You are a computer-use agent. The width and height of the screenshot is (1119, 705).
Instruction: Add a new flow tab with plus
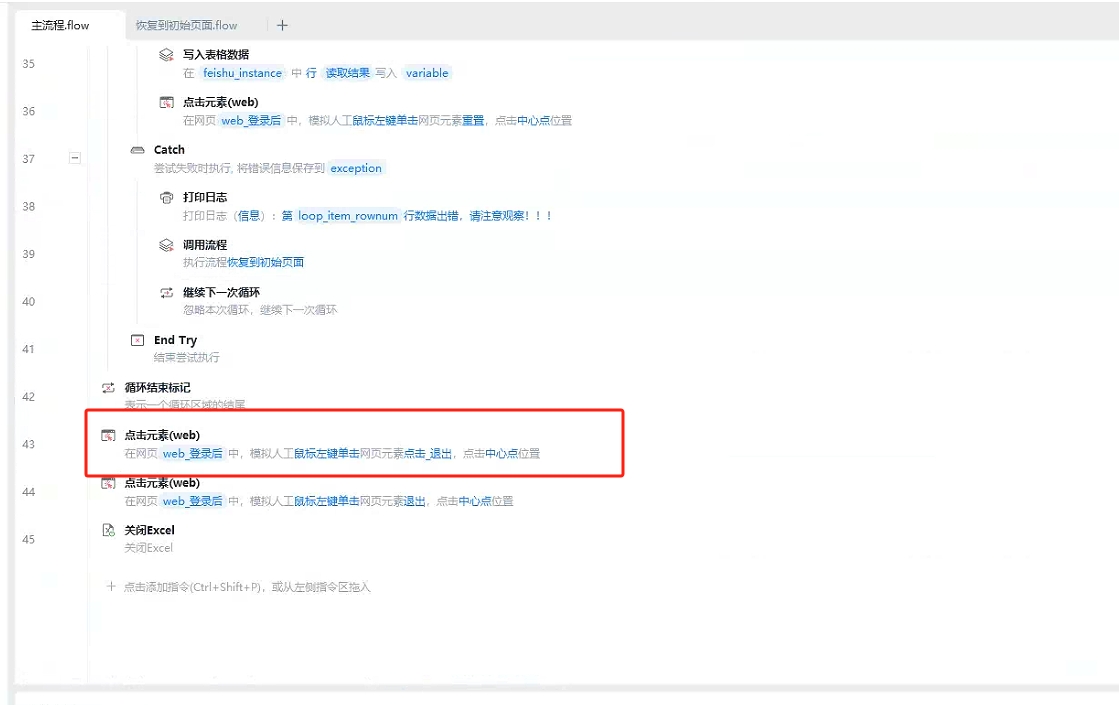click(282, 25)
